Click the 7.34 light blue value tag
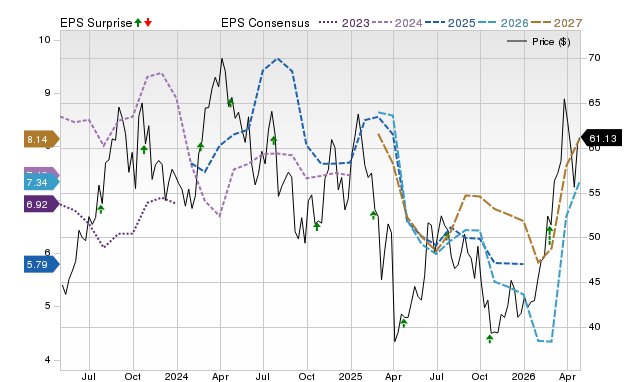The image size is (640, 382). pyautogui.click(x=42, y=182)
